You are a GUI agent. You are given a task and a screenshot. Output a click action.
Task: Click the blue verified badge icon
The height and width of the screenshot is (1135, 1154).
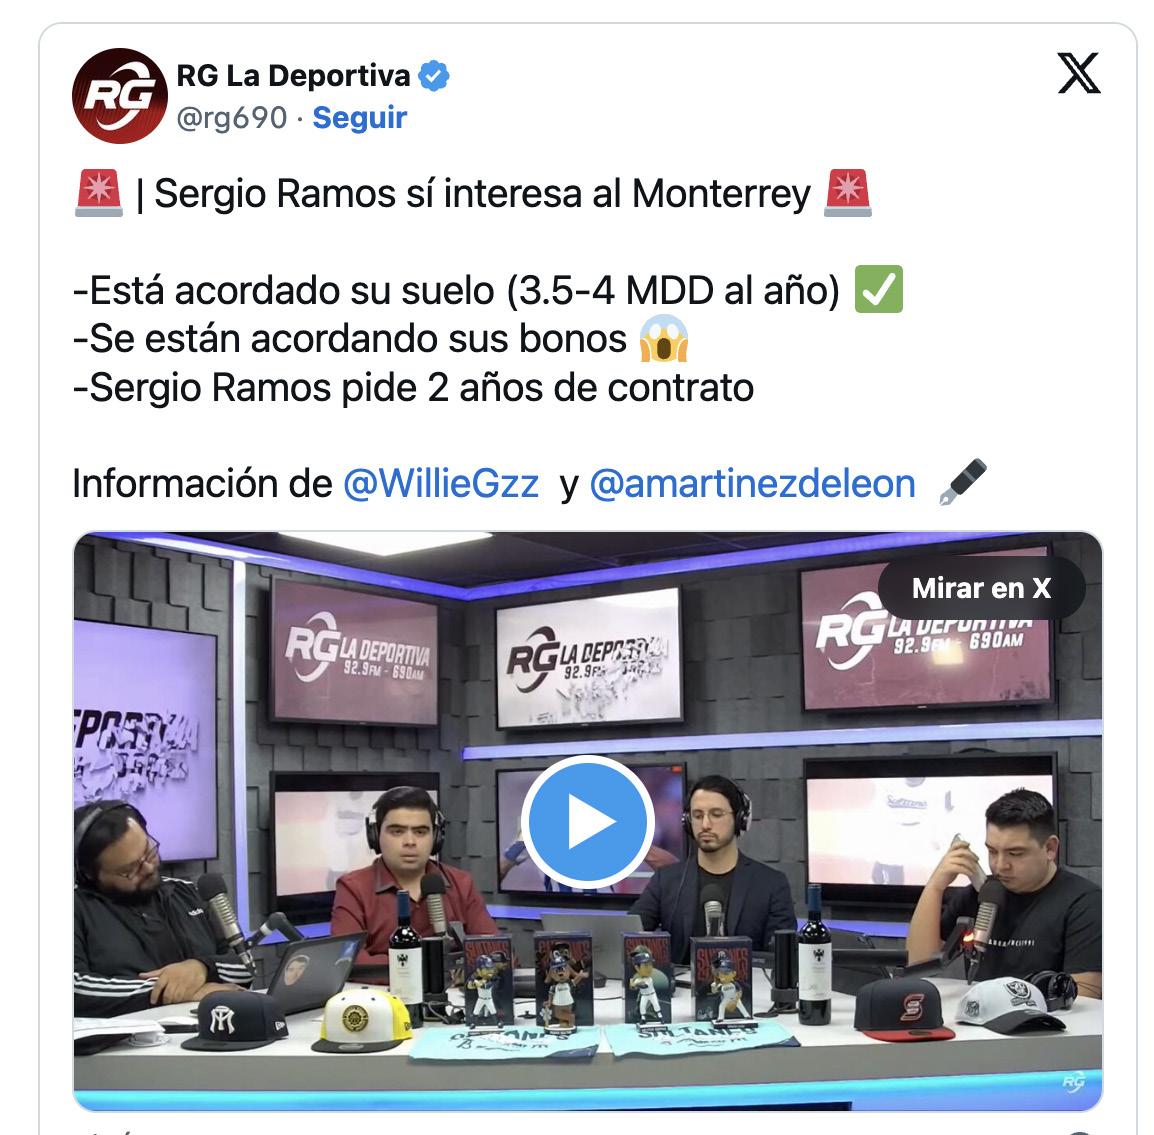click(x=433, y=76)
